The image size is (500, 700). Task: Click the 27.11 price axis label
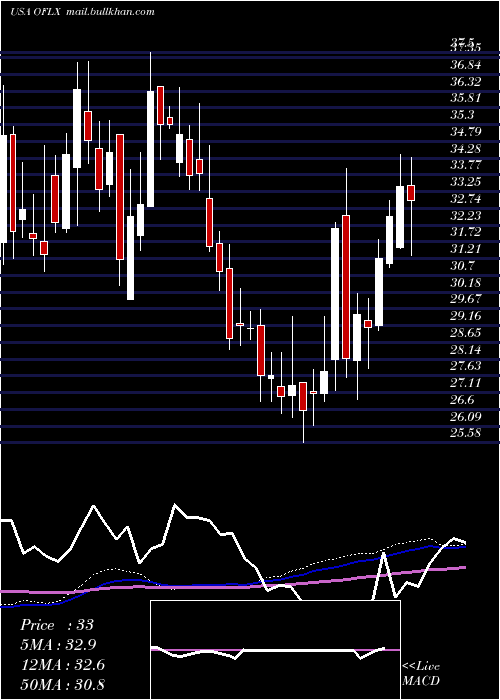tap(466, 383)
